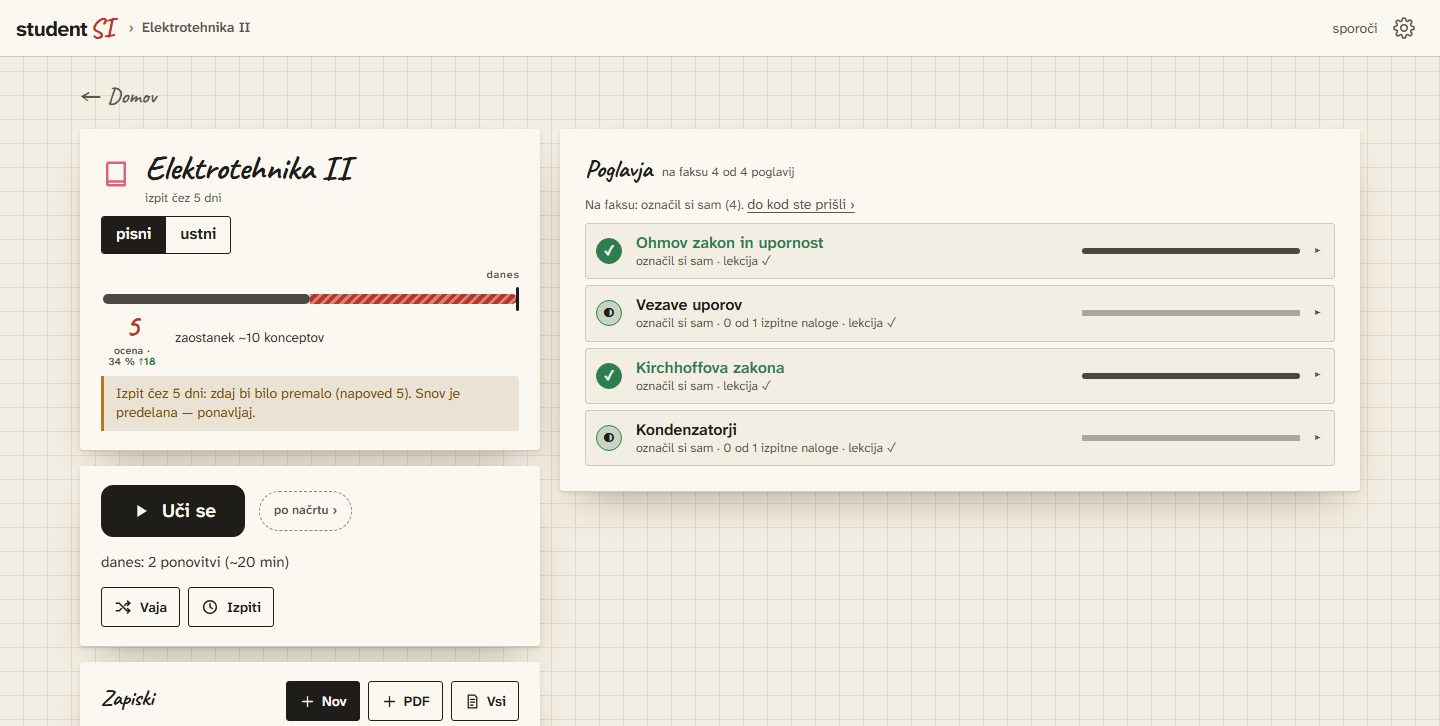Click the half-circle status icon for Kondenzatorji
1440x726 pixels.
click(x=609, y=438)
